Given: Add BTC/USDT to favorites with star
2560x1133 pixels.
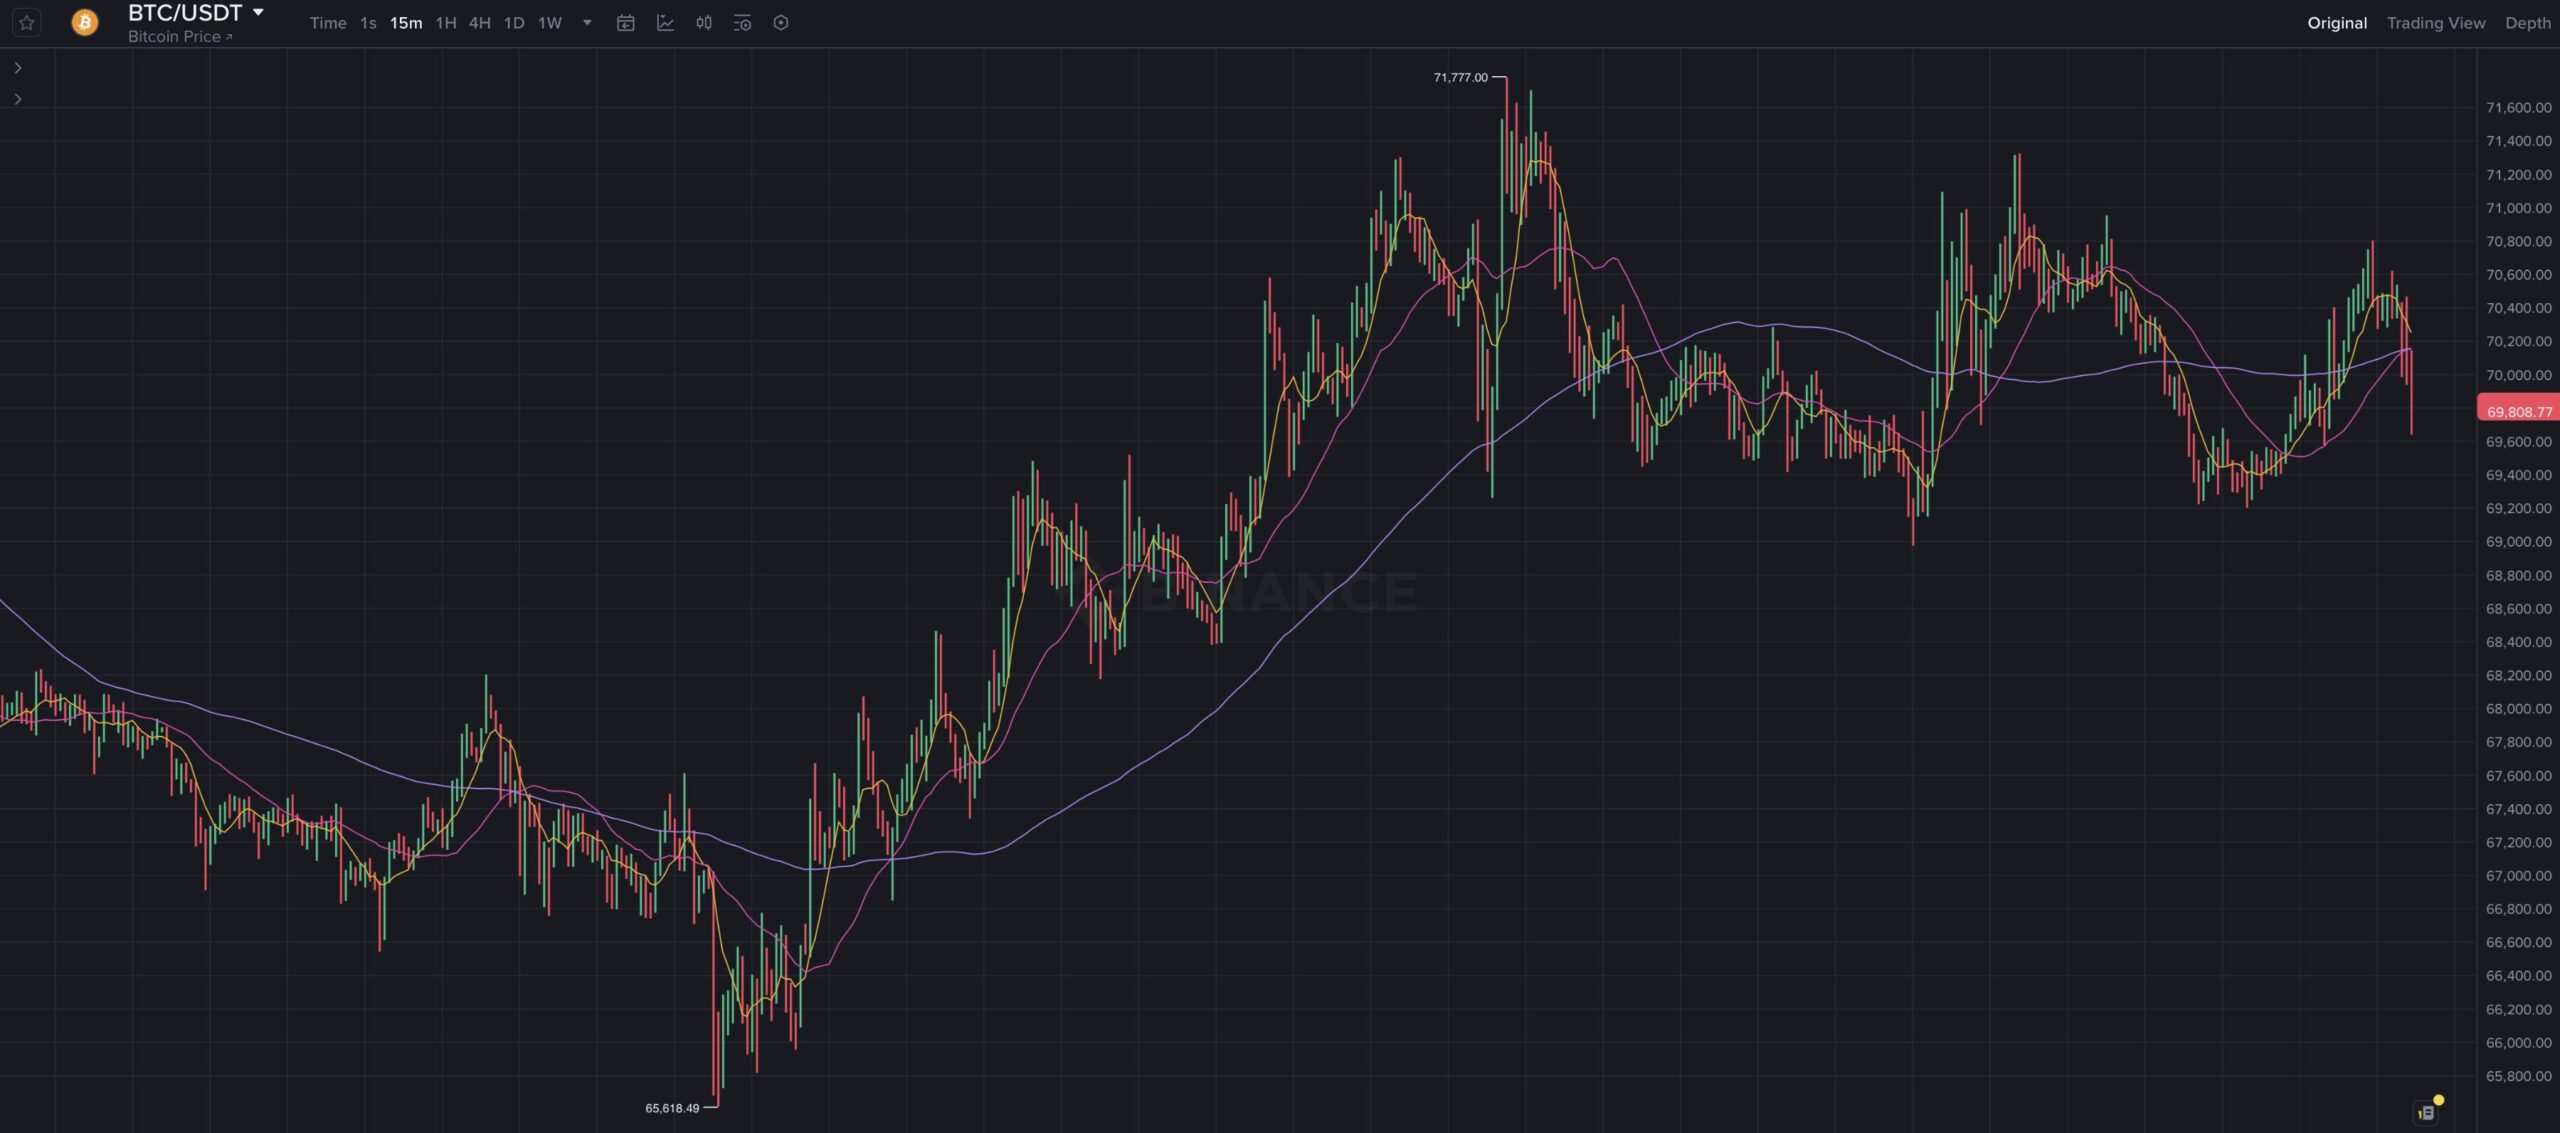Looking at the screenshot, I should click(x=27, y=22).
